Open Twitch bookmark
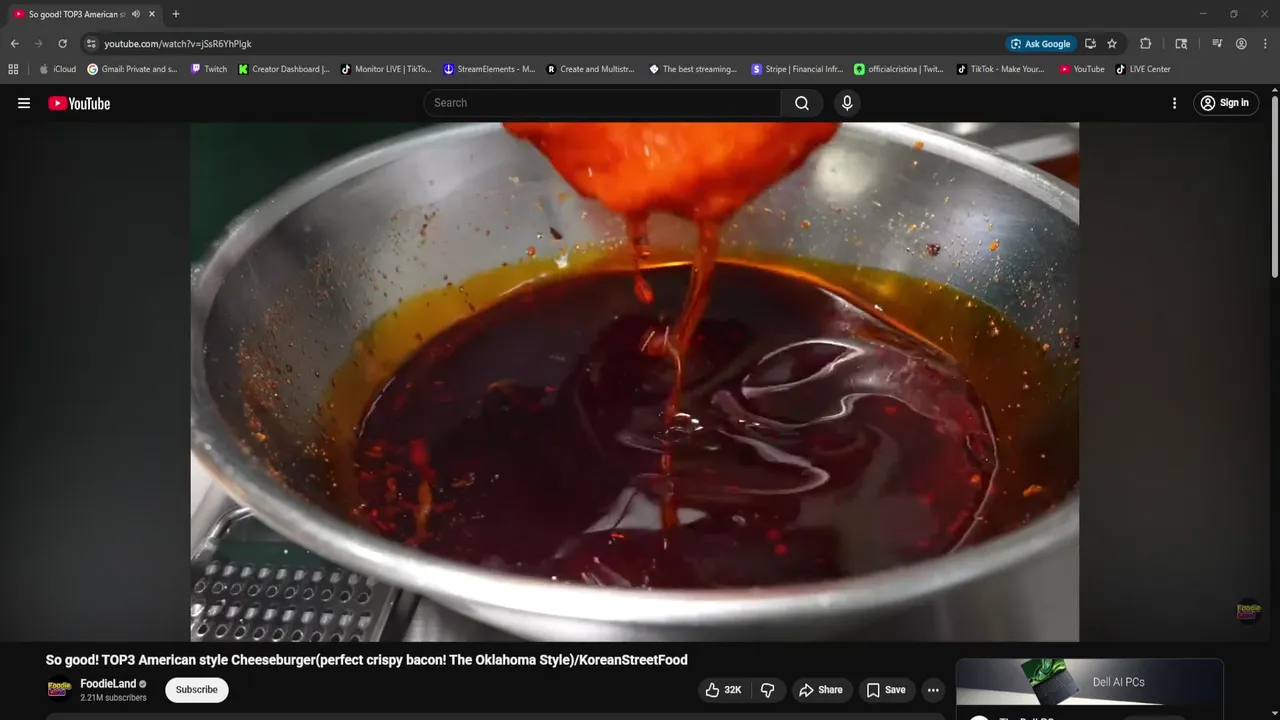Image resolution: width=1280 pixels, height=720 pixels. click(209, 69)
